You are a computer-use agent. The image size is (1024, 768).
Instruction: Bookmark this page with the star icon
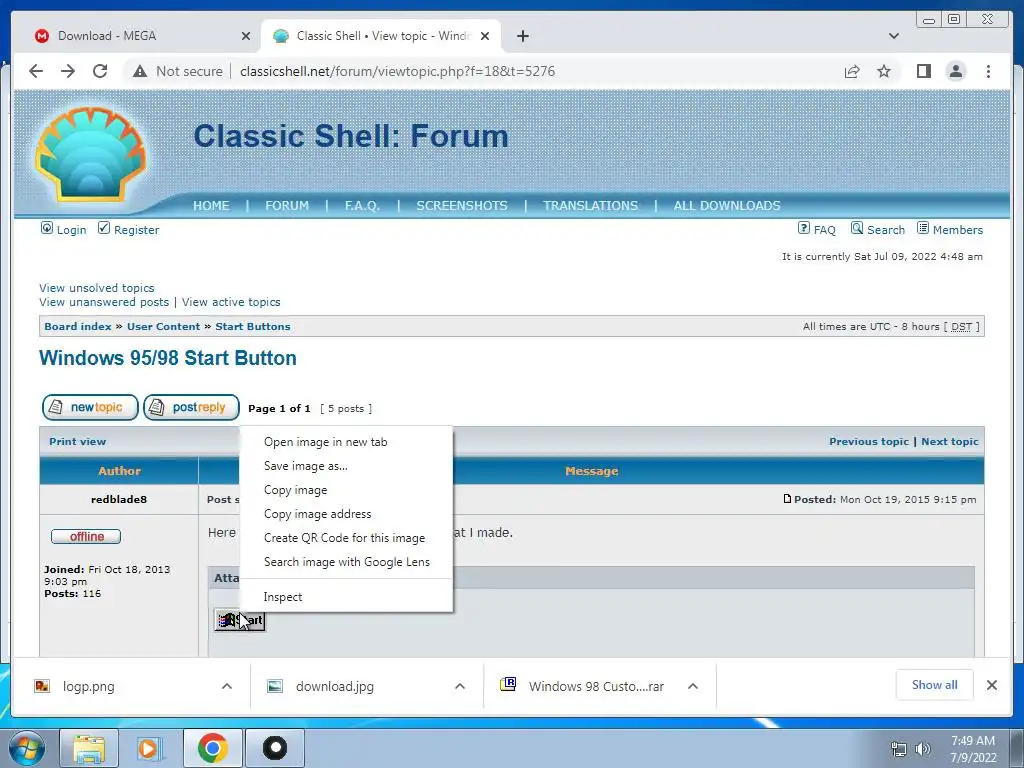coord(884,71)
